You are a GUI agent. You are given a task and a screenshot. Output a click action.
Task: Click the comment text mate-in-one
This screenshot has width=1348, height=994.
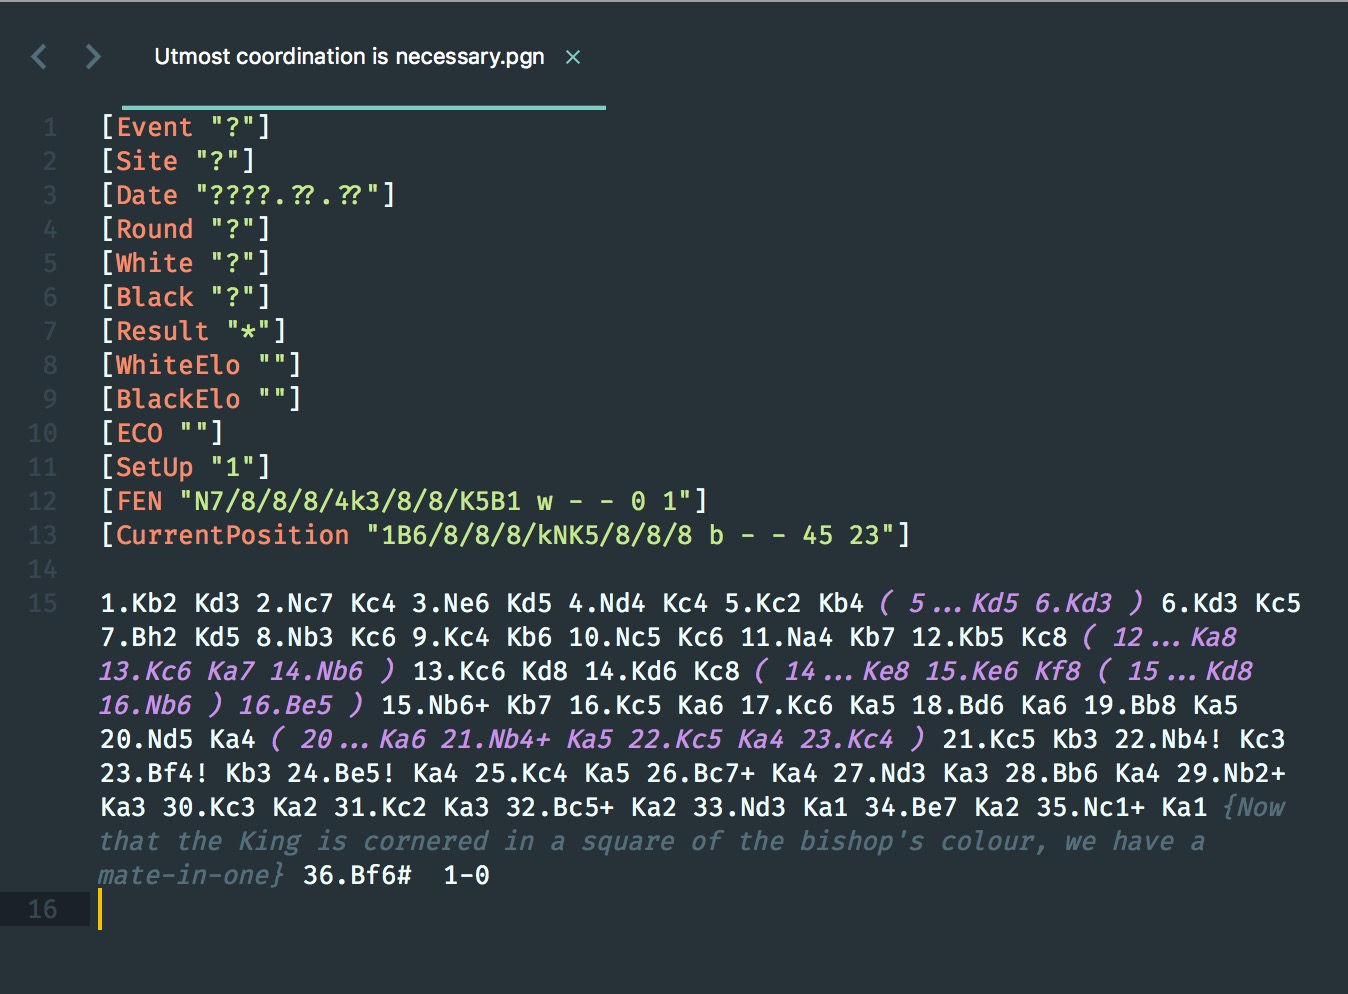[185, 875]
